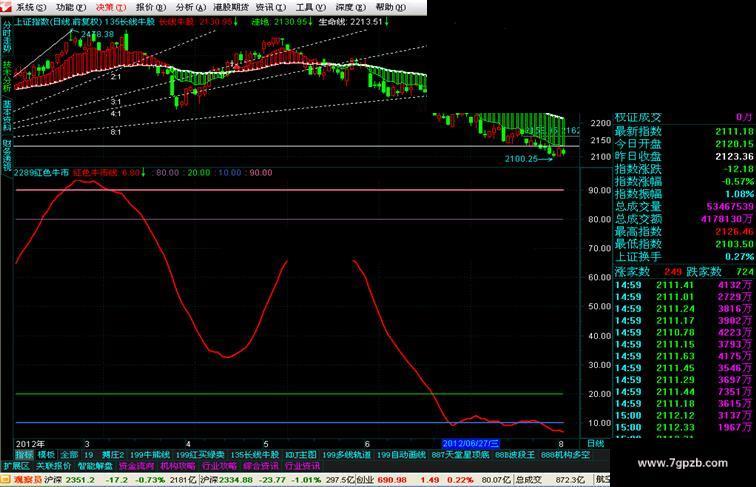The image size is (756, 487).
Task: Select the 简庄2 indicator tab
Action: [113, 455]
